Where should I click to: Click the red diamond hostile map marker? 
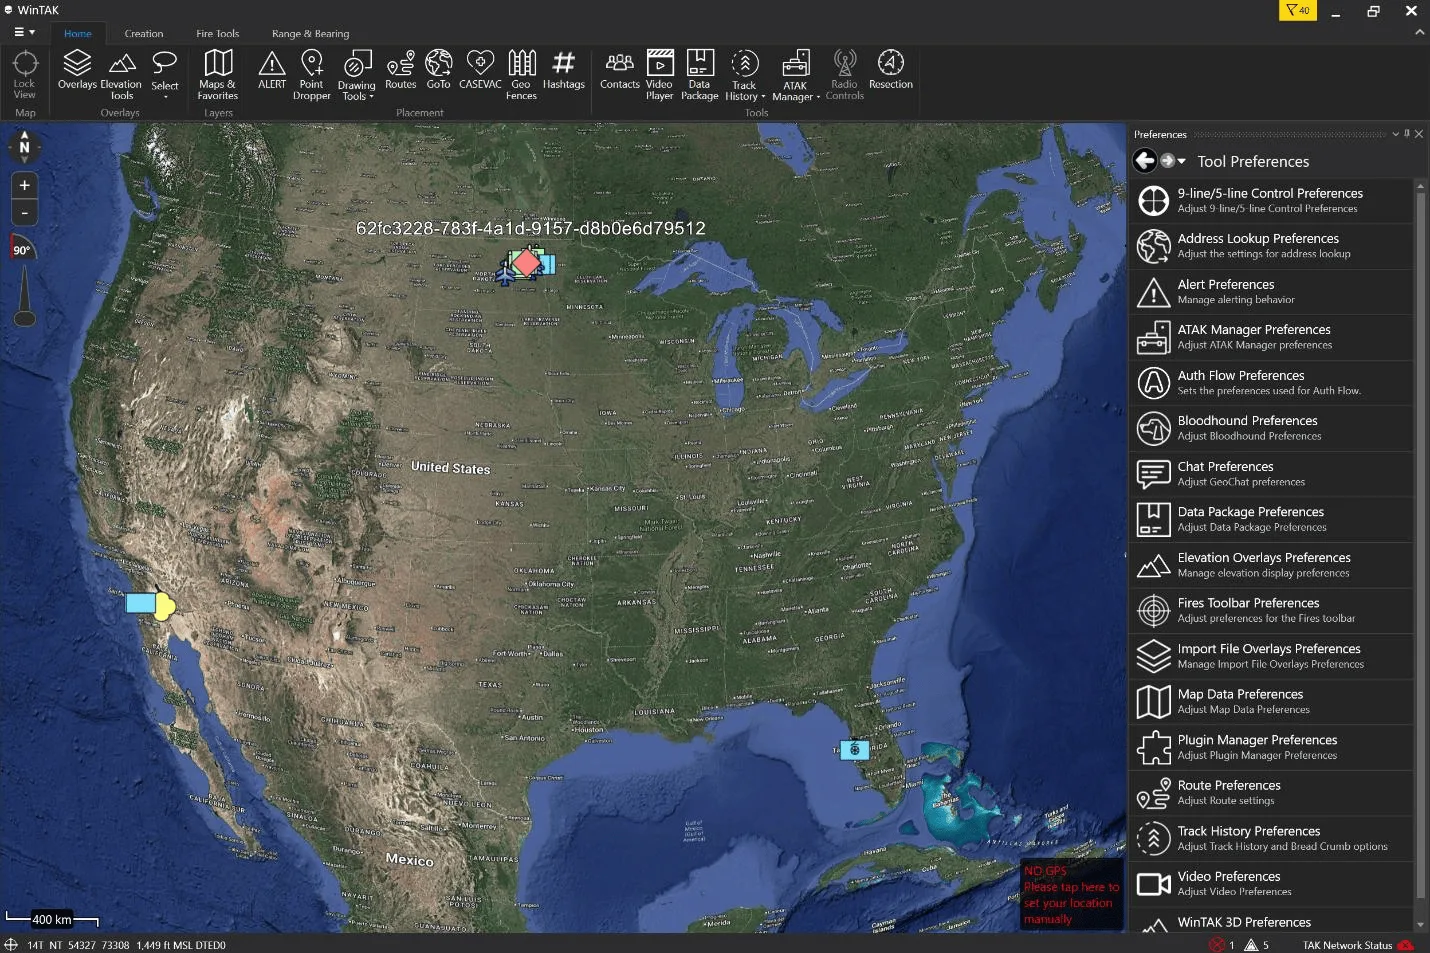526,263
